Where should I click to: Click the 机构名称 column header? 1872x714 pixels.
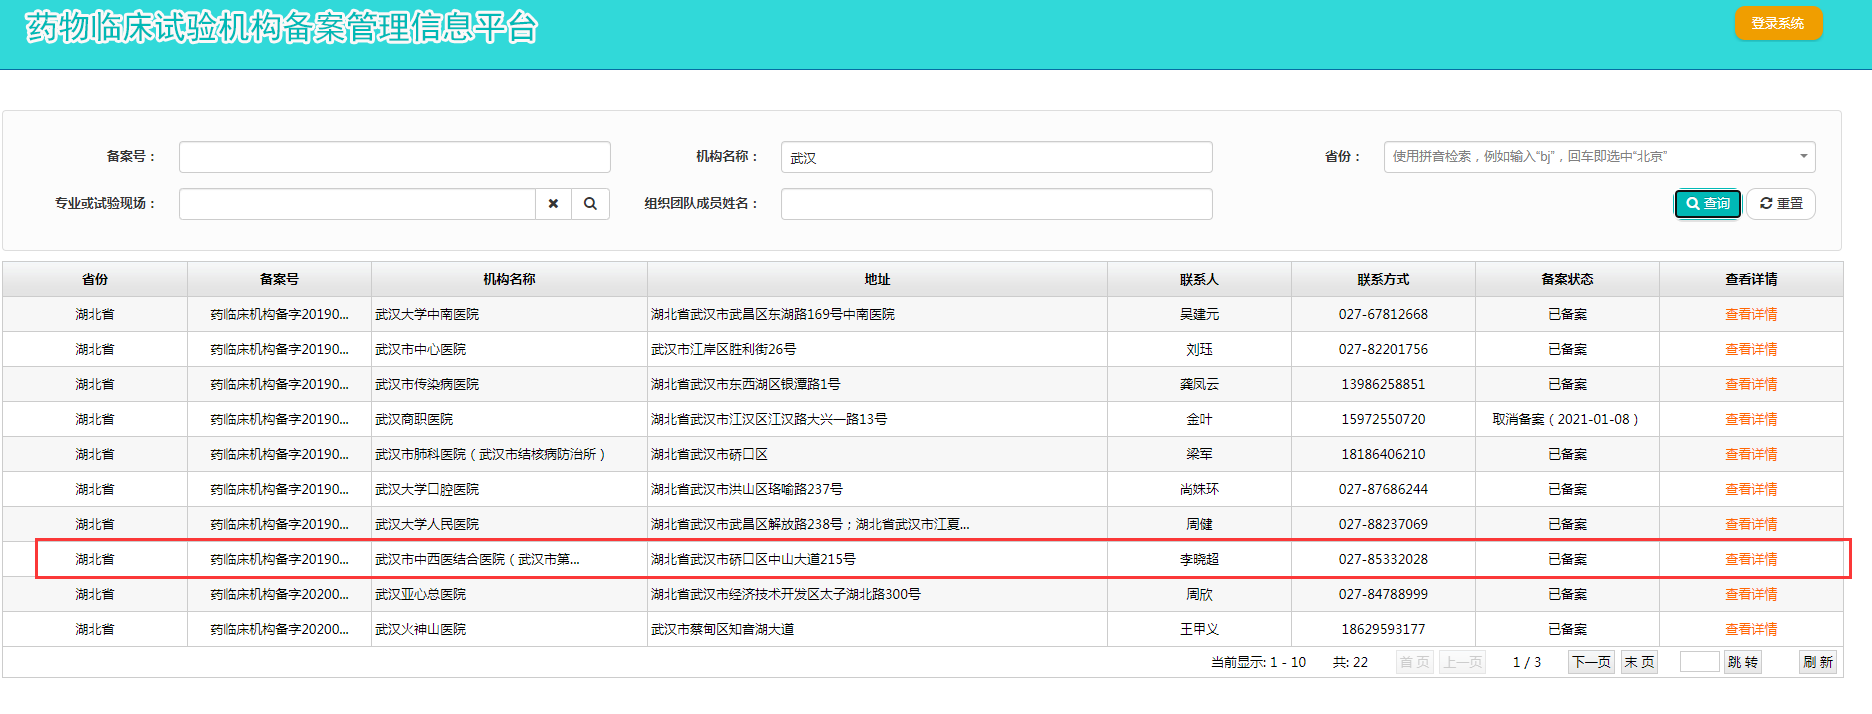click(509, 279)
